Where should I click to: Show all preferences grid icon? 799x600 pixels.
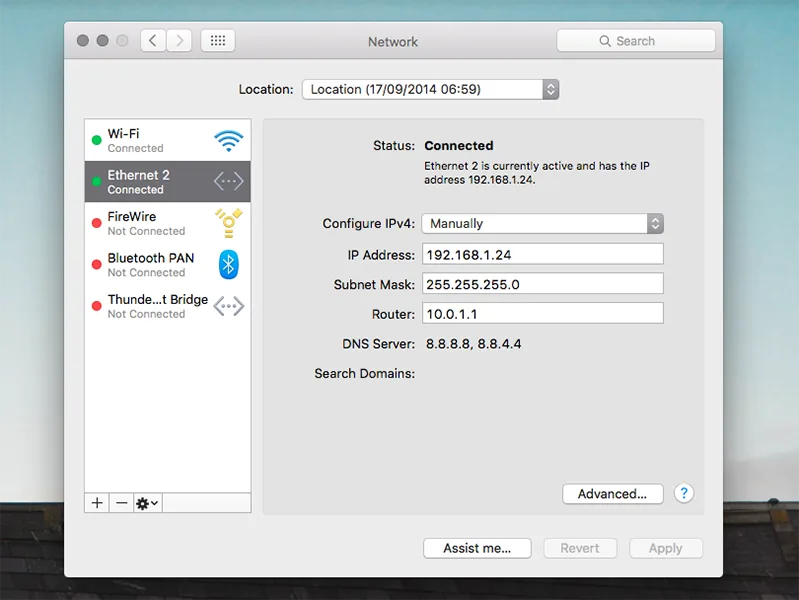pyautogui.click(x=218, y=41)
